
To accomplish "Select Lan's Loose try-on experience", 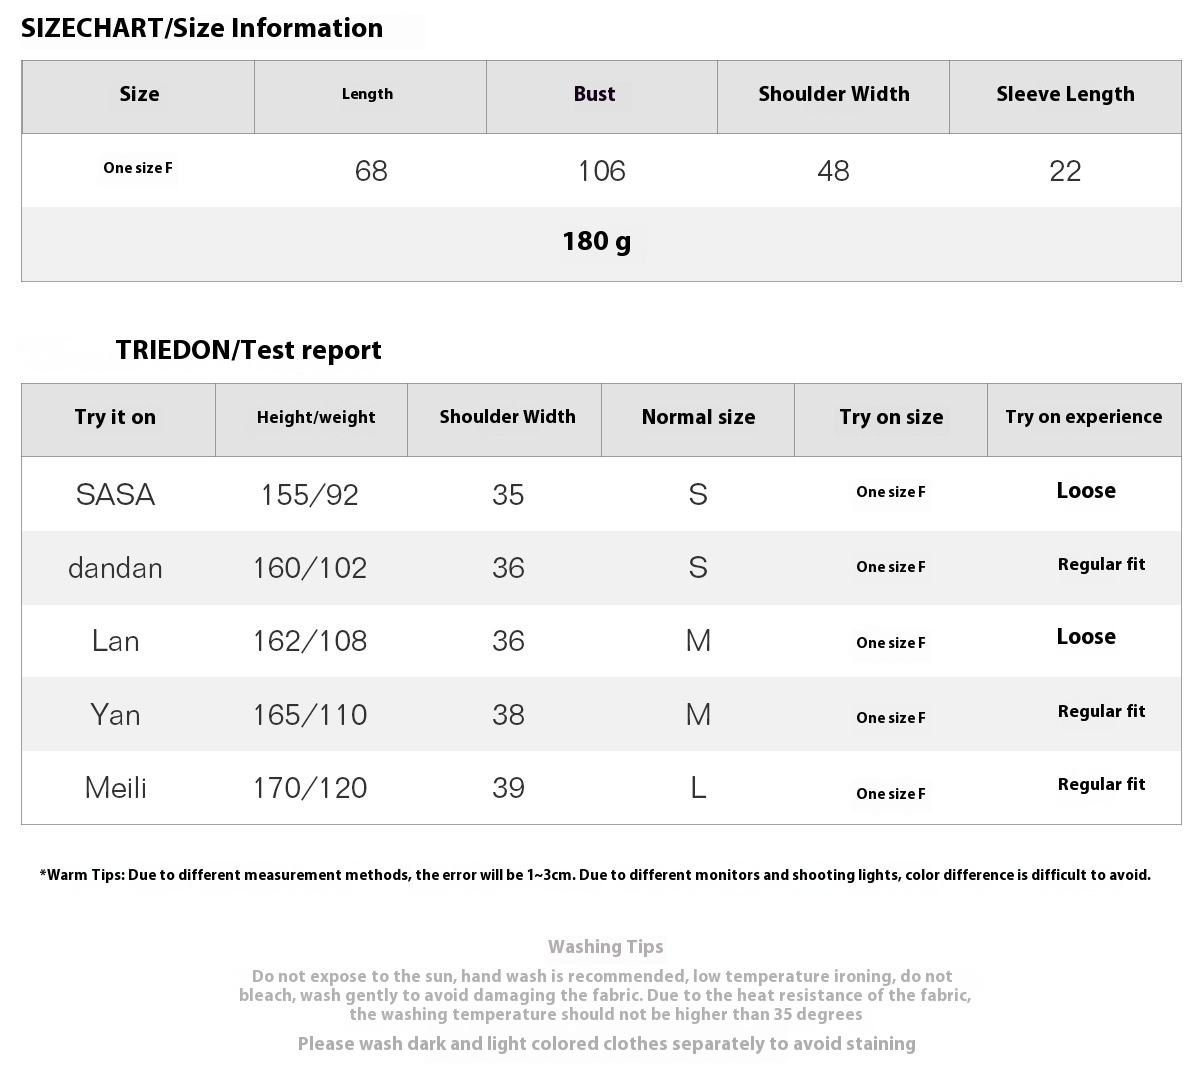I will (1086, 637).
